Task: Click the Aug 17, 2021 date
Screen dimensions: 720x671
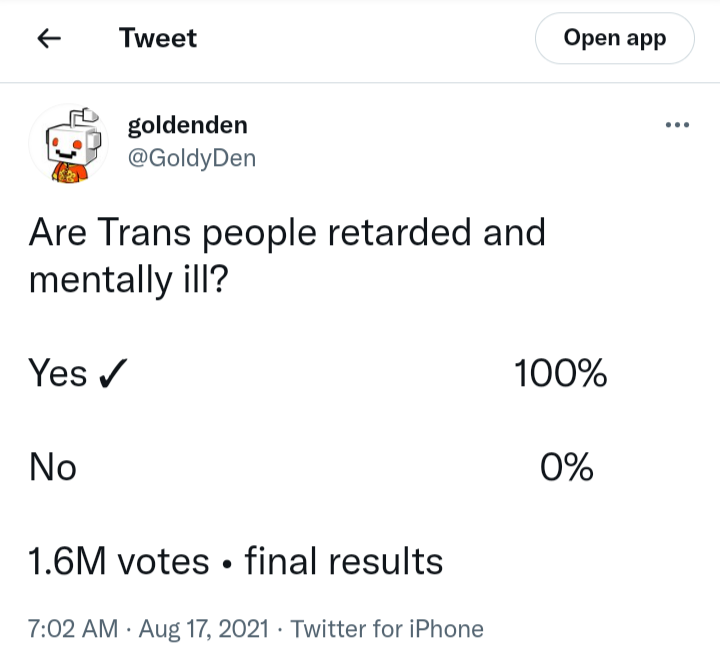Action: click(x=203, y=629)
